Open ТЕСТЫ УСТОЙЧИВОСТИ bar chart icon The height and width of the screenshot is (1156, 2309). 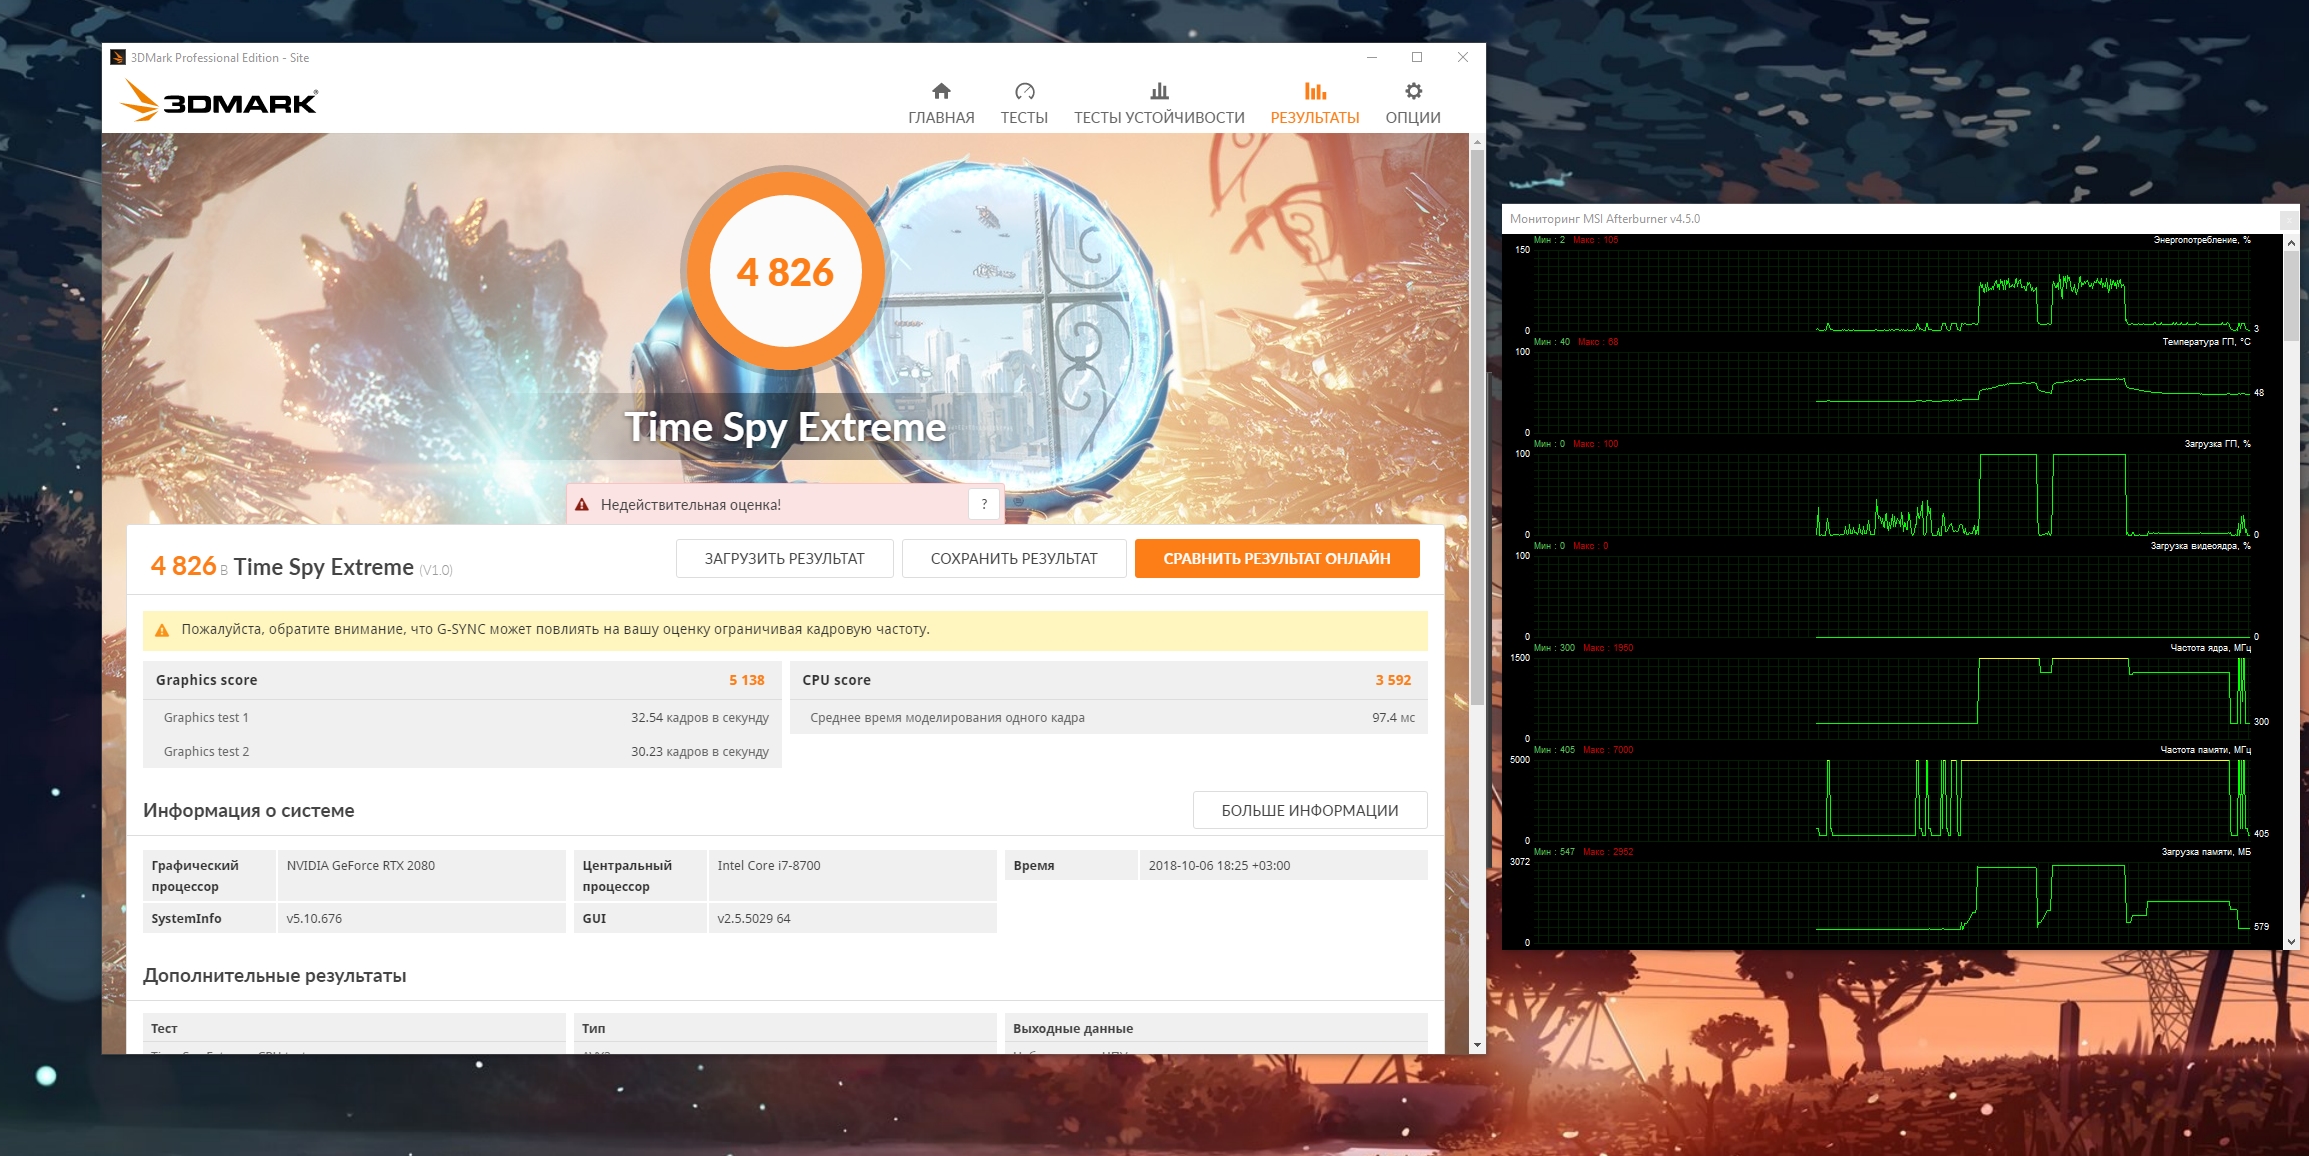(1159, 92)
